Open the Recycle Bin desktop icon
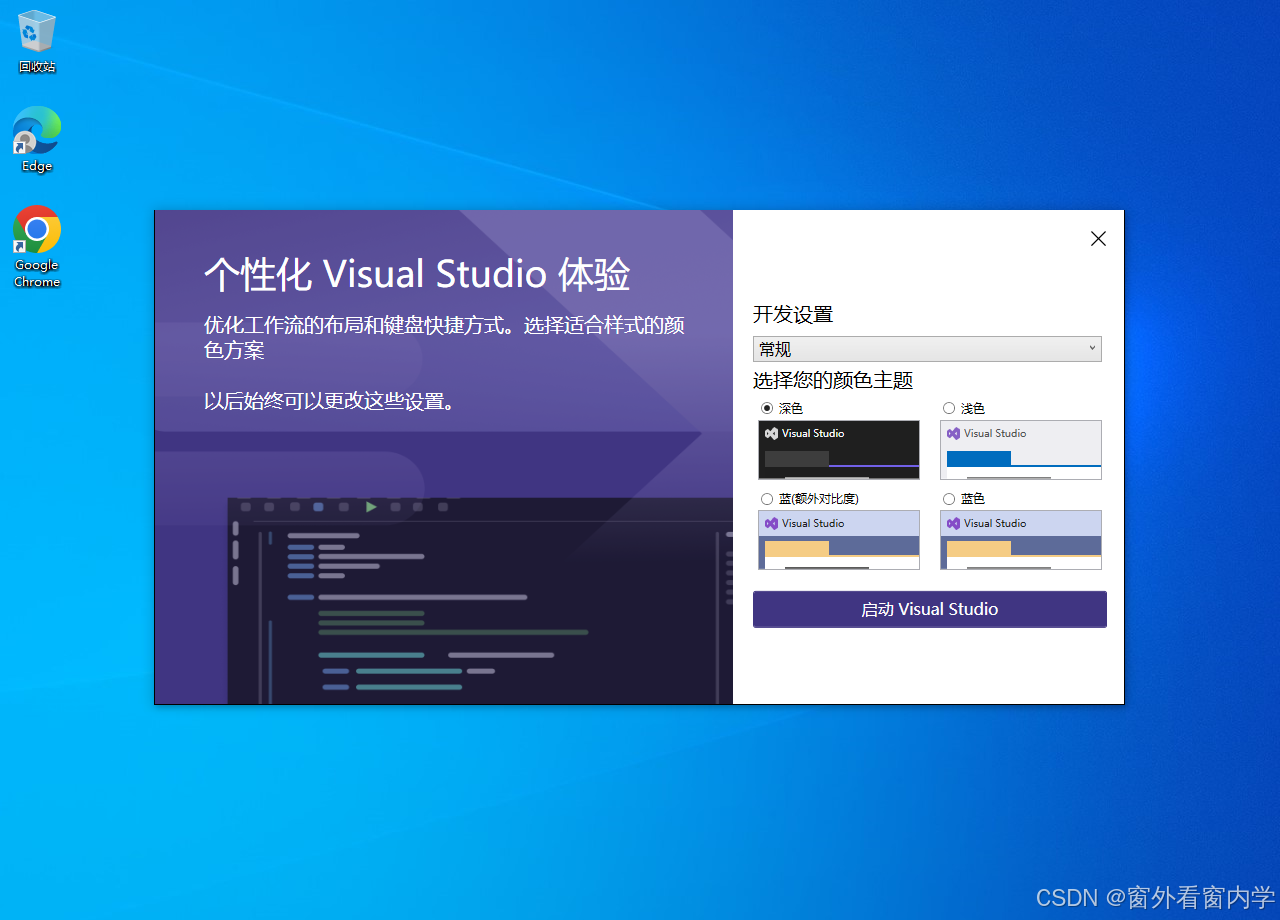 [37, 41]
